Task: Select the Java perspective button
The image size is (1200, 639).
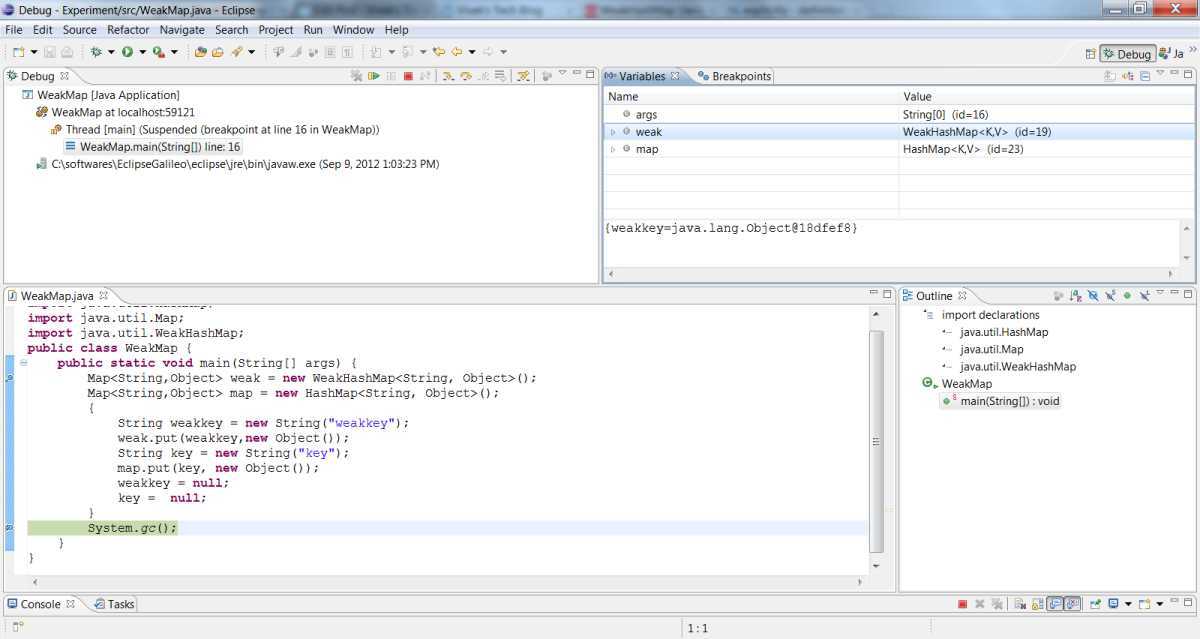Action: click(x=1172, y=54)
